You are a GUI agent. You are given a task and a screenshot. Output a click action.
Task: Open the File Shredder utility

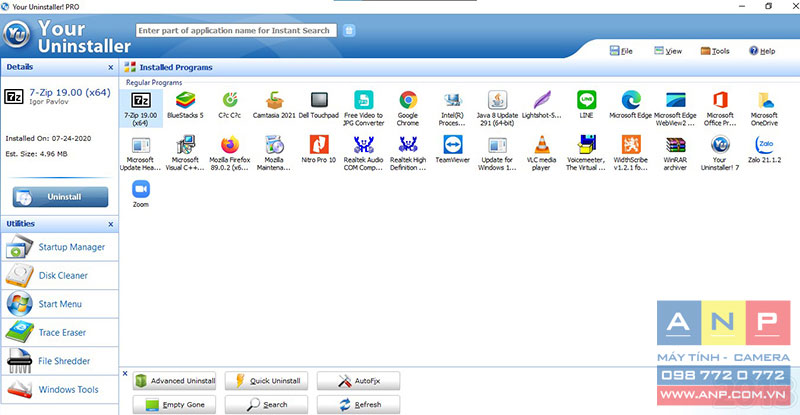[60, 361]
